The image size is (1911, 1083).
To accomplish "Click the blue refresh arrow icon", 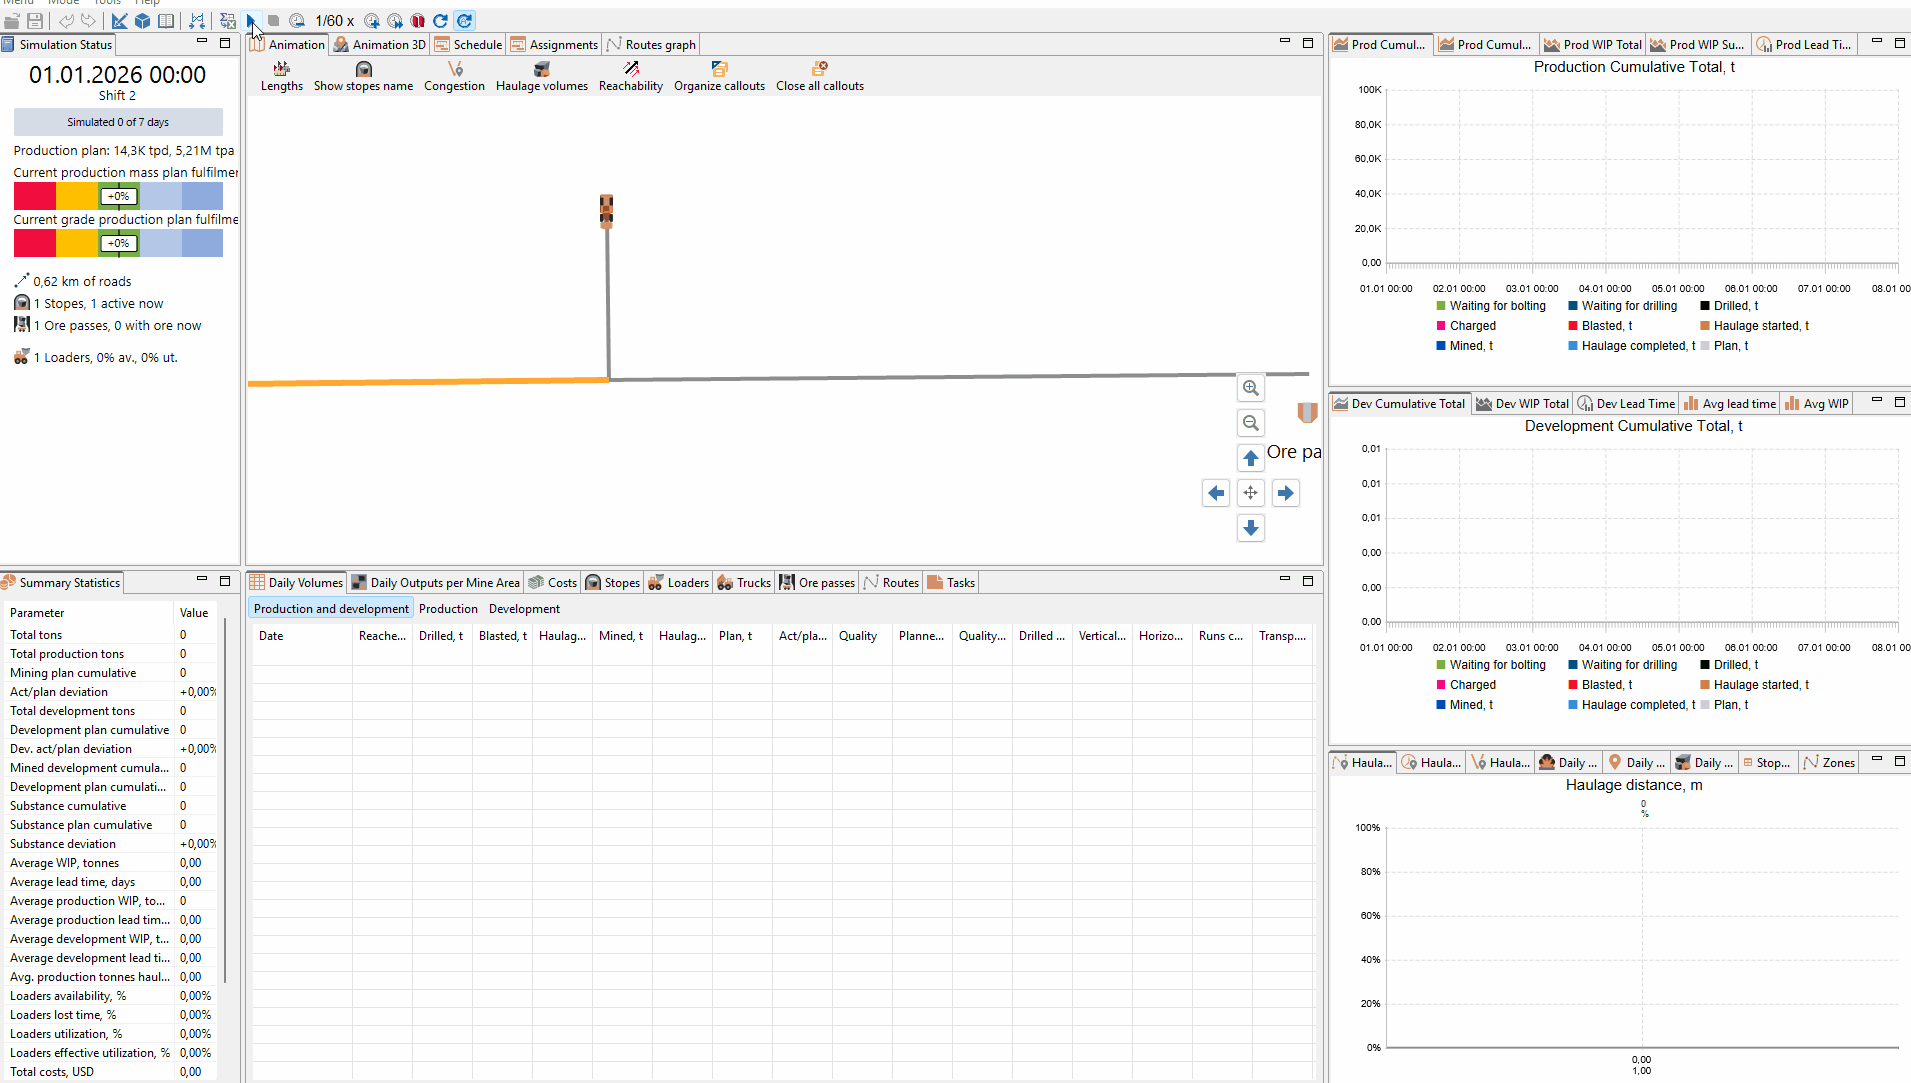I will coord(440,20).
